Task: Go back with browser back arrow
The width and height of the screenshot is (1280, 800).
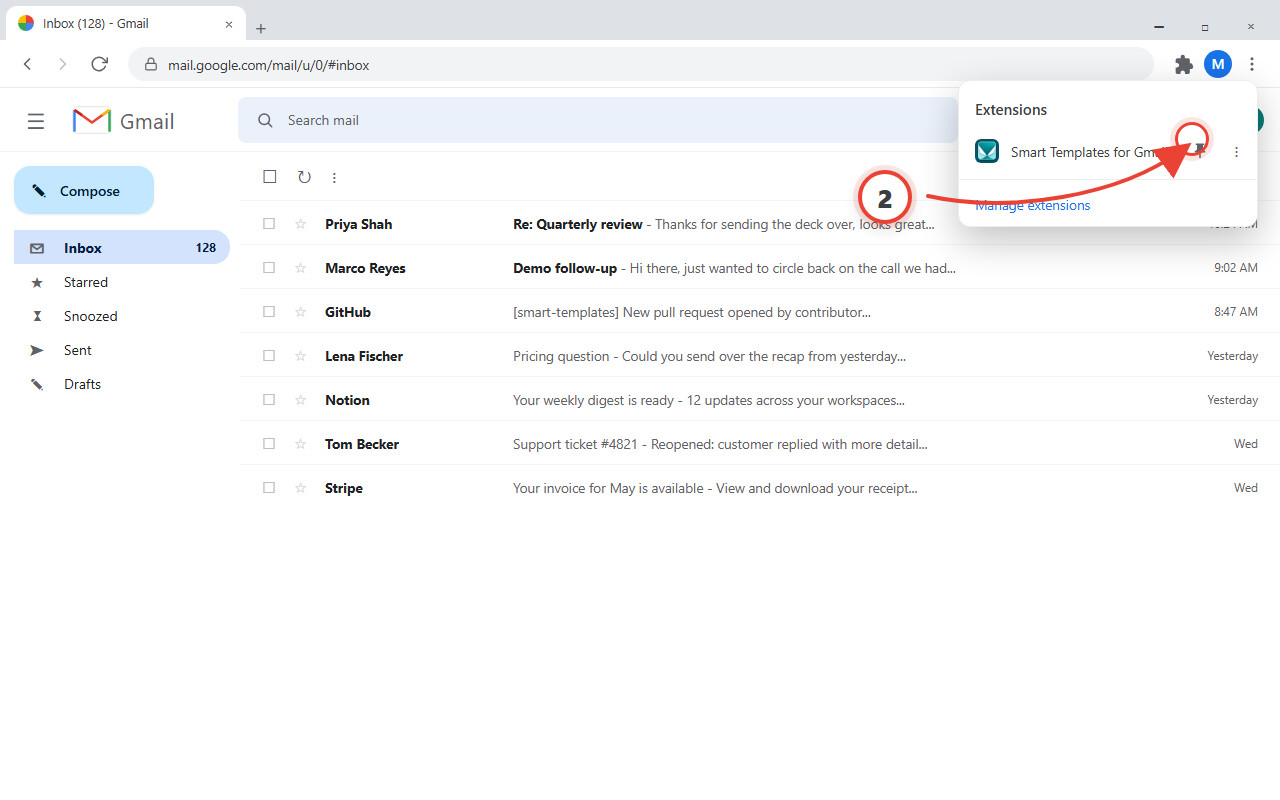Action: coord(27,65)
